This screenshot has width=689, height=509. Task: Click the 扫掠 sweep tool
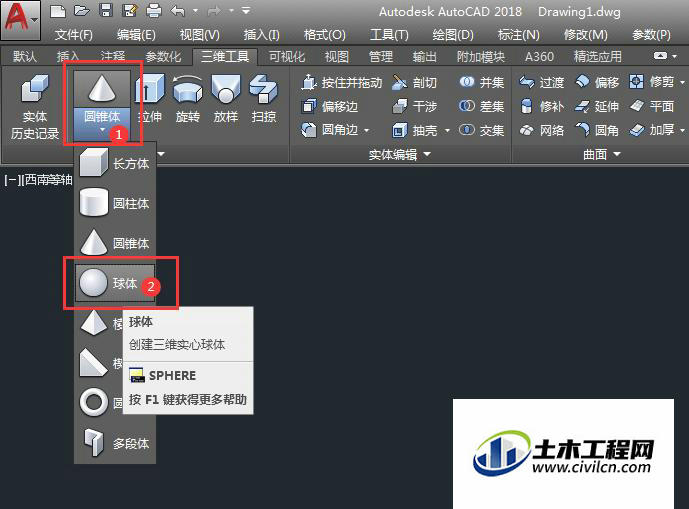[x=264, y=98]
